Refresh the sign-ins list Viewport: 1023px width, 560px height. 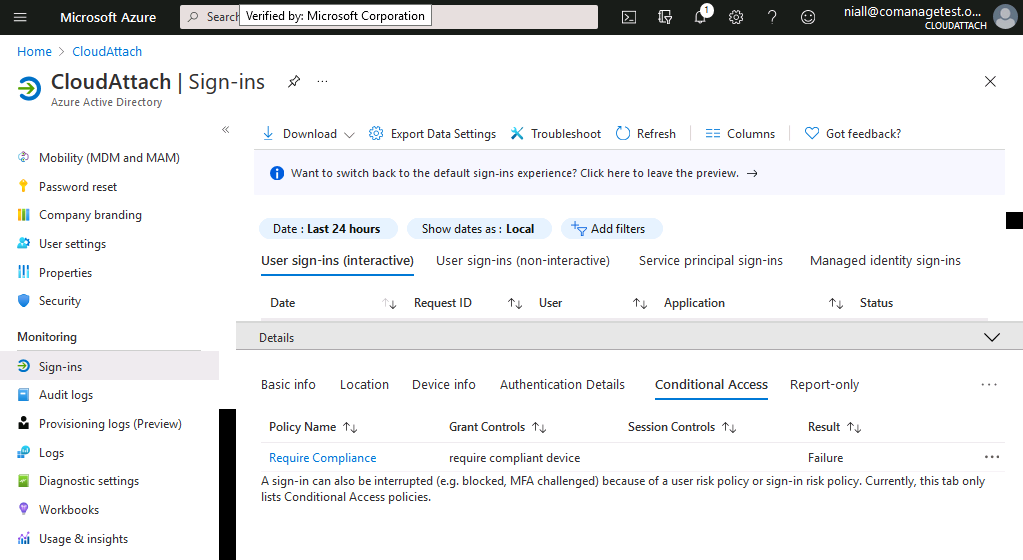pos(646,134)
